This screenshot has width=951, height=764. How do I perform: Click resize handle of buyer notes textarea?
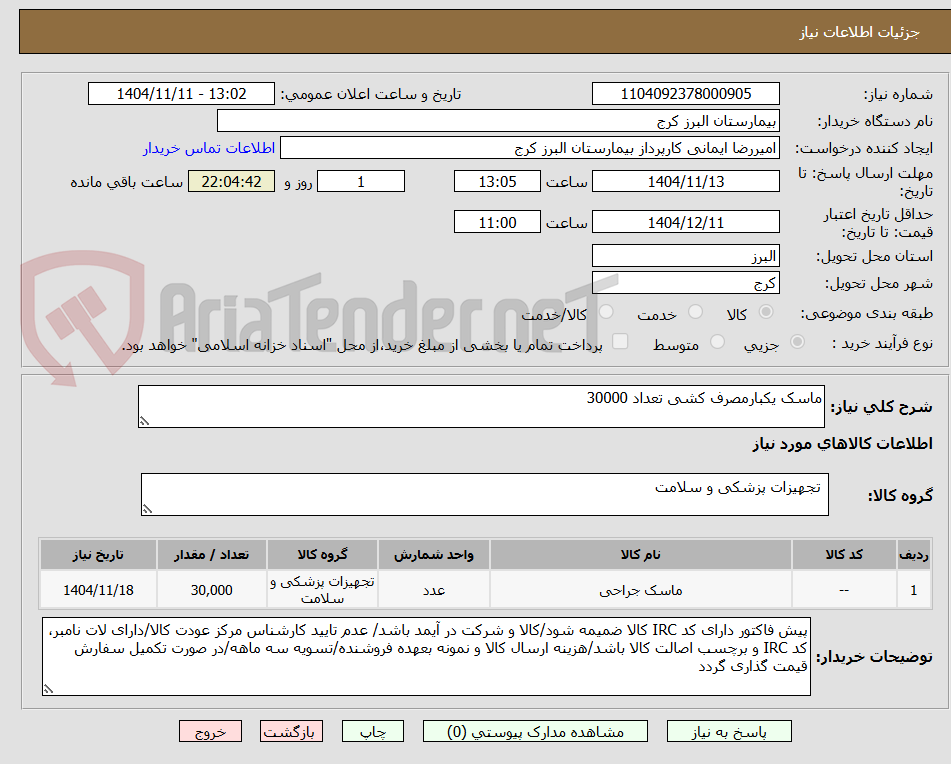(x=49, y=689)
